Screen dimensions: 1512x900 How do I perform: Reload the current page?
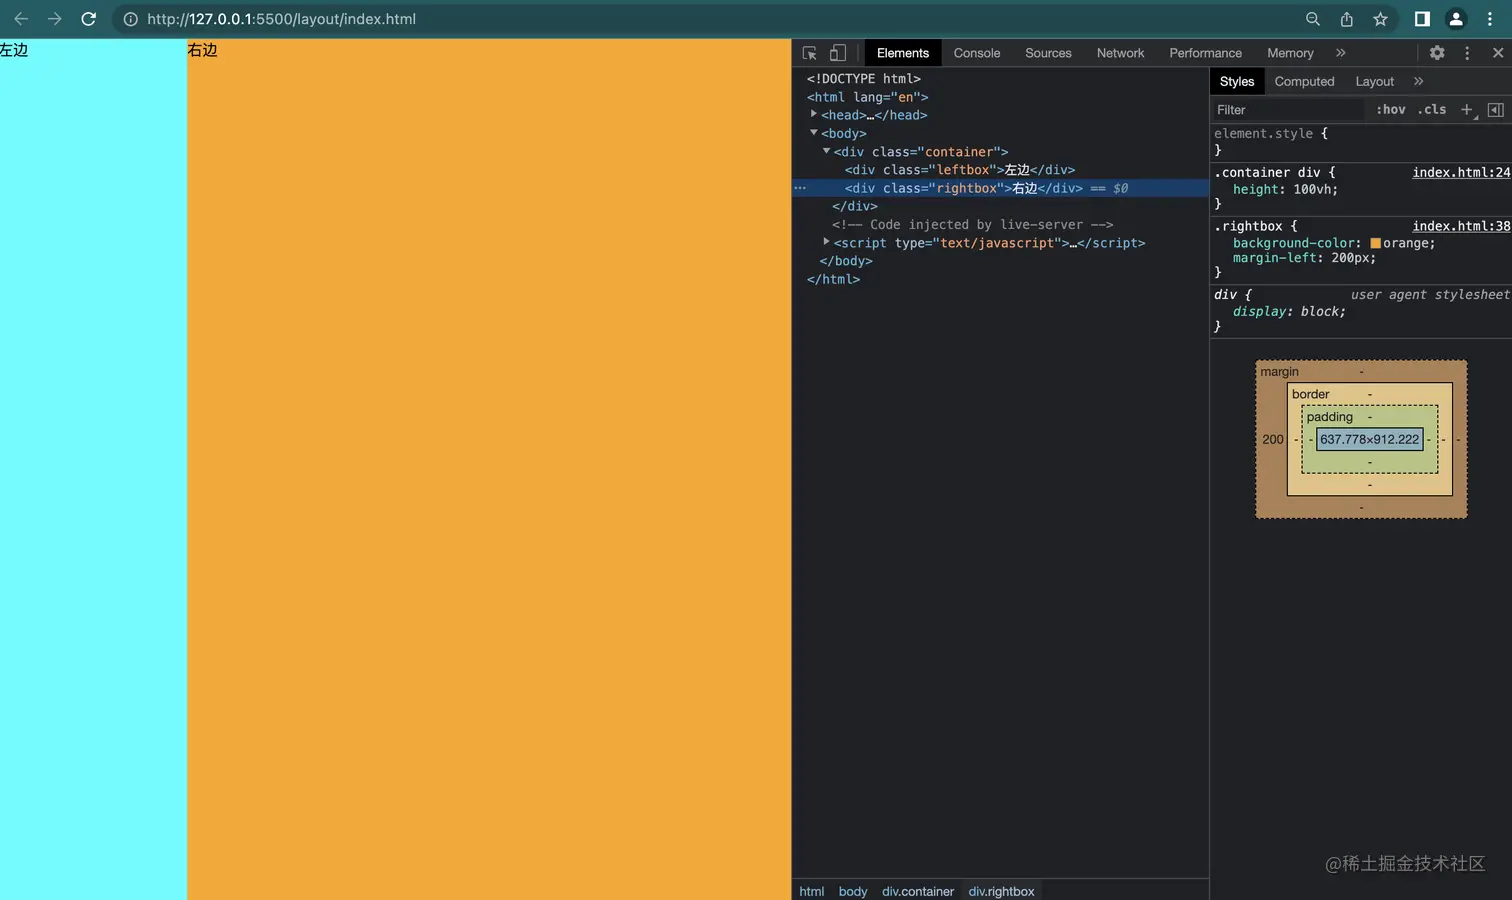(88, 19)
